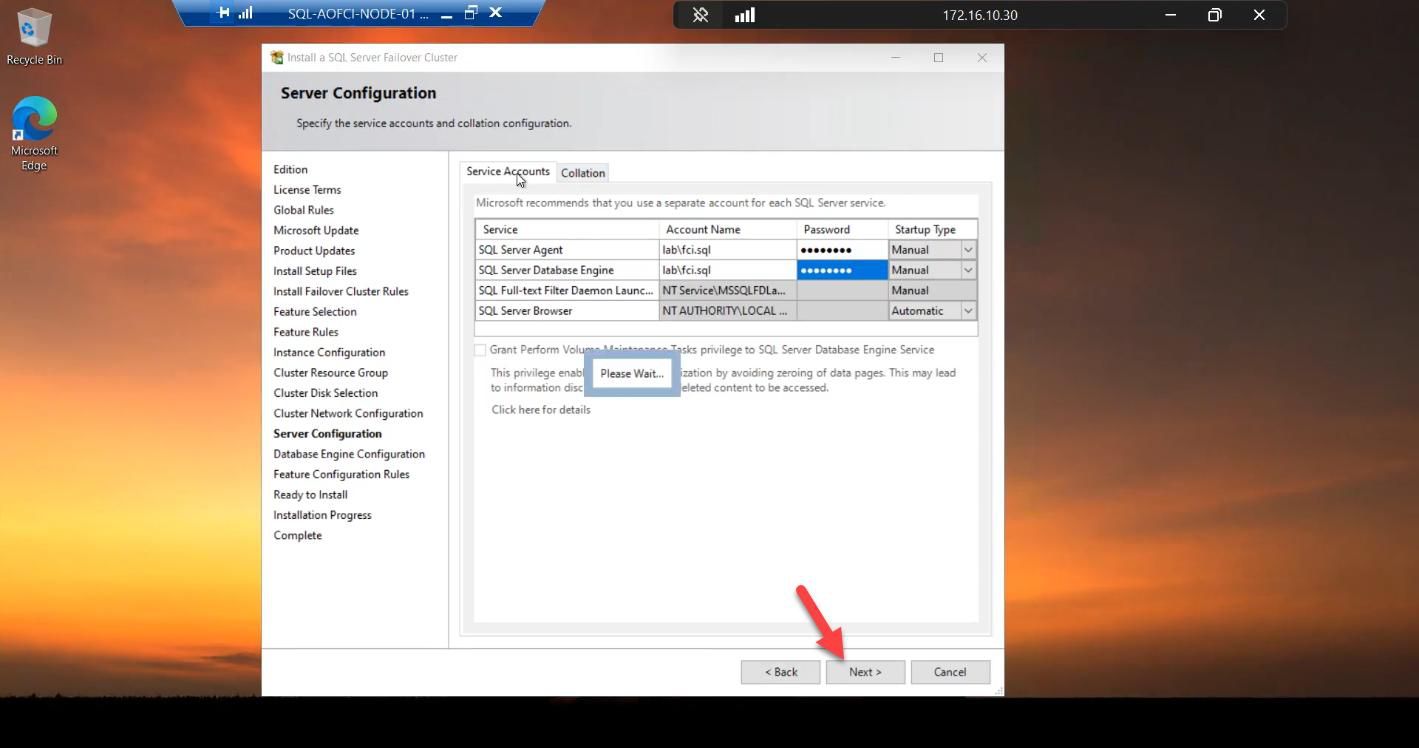
Task: Click the pin icon on SQL-AOFCI-NODE-01 connection bar
Action: 224,13
